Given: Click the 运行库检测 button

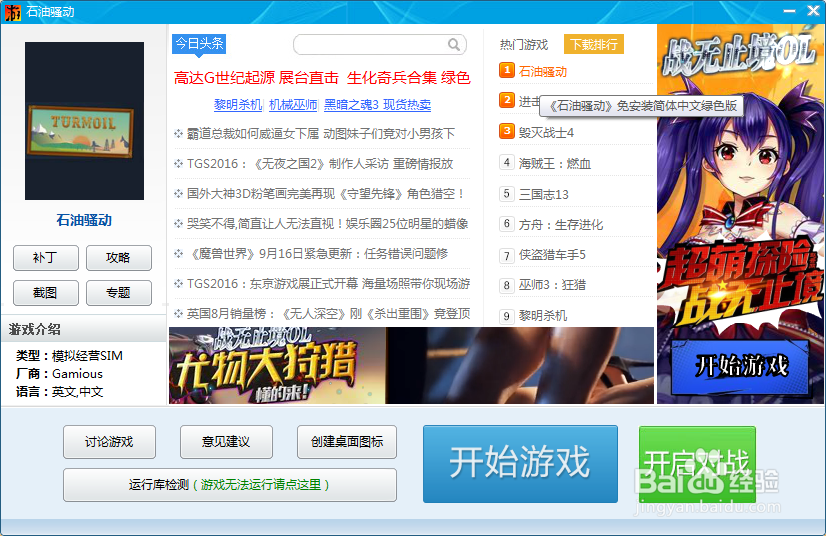Looking at the screenshot, I should tap(230, 485).
